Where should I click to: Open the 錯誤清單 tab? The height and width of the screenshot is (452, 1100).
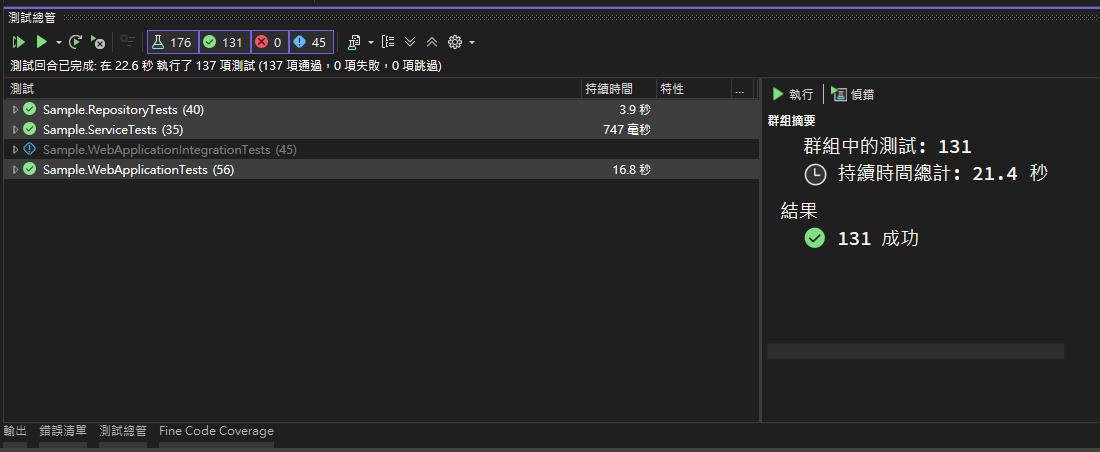63,431
